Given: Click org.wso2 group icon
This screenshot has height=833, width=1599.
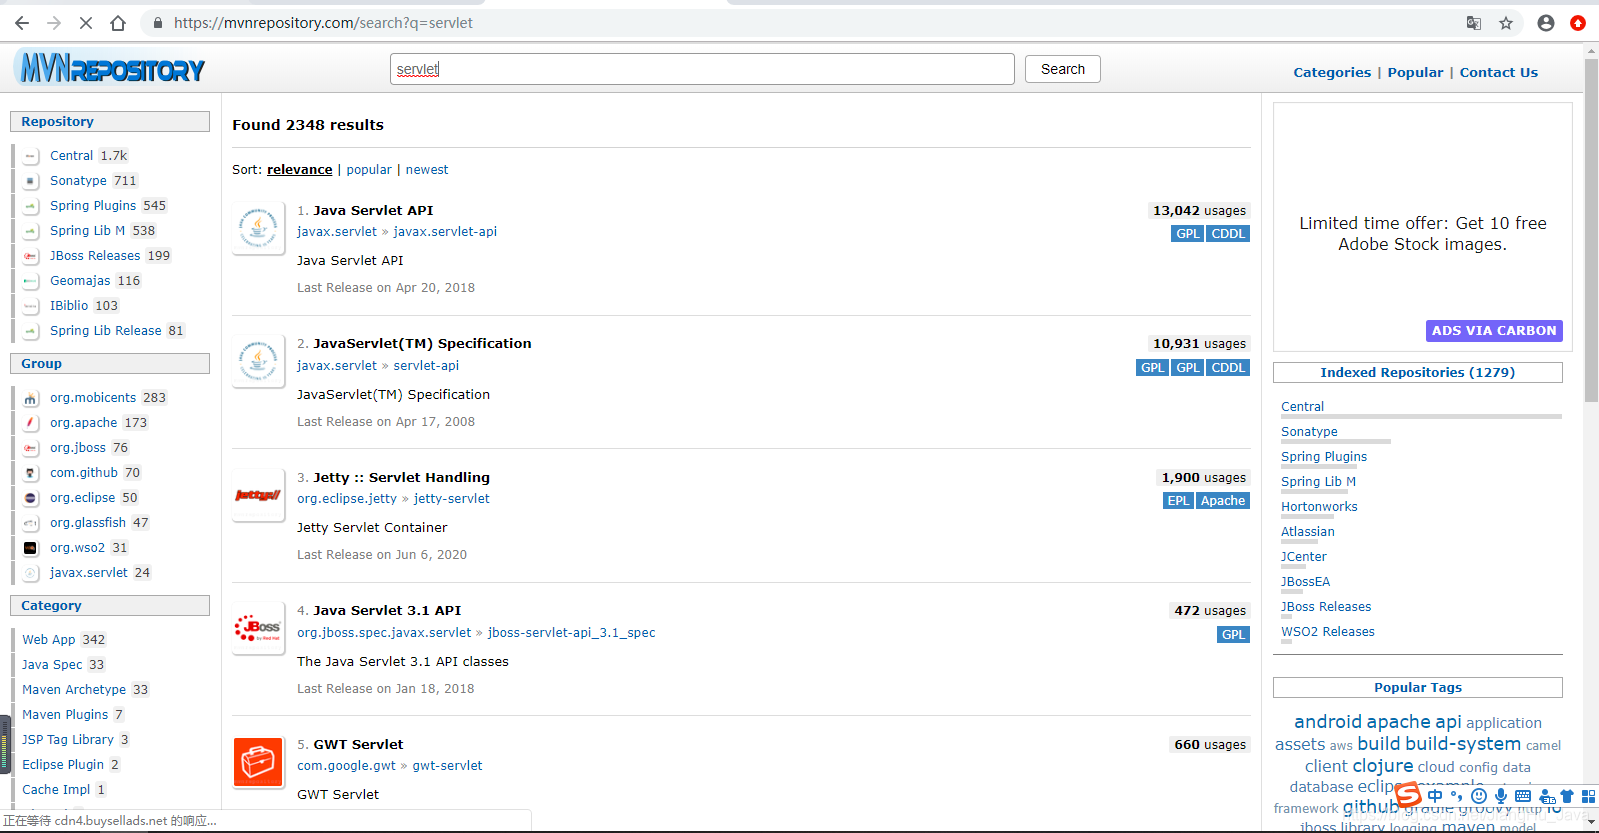Looking at the screenshot, I should (x=31, y=548).
